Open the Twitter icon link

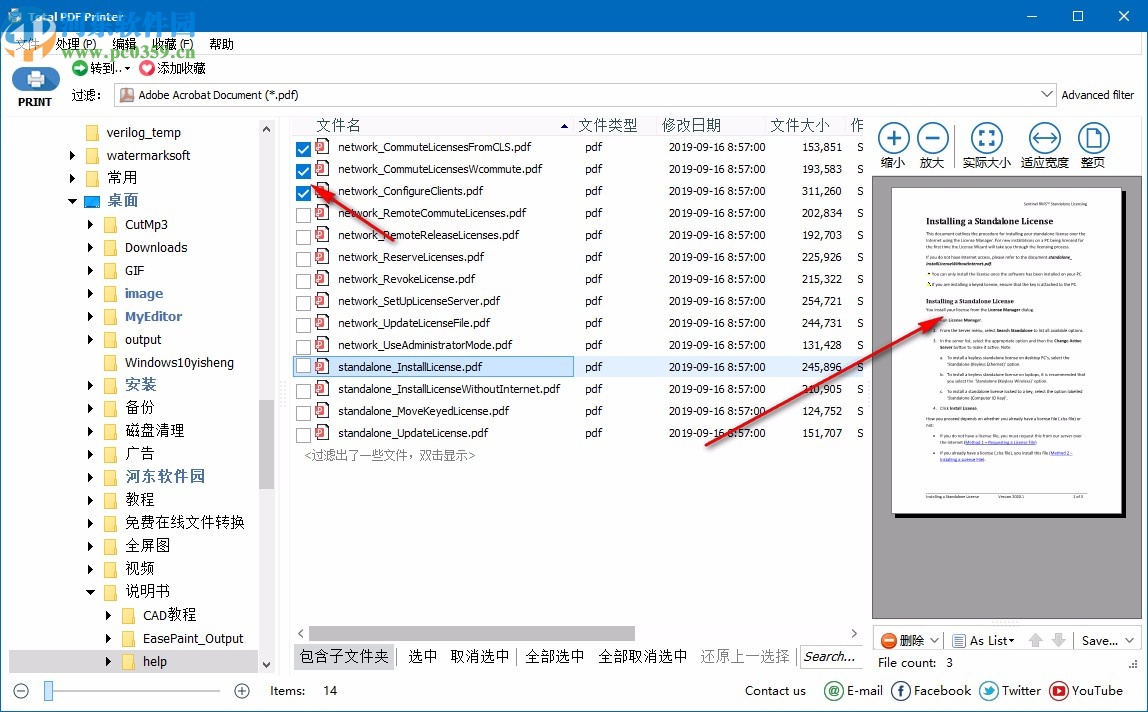pos(988,690)
